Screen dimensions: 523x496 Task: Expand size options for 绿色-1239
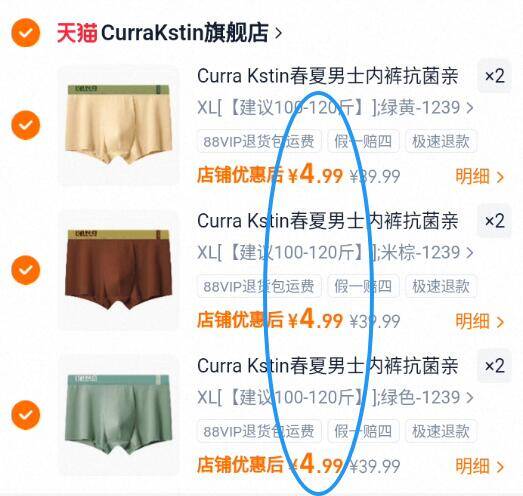335,397
